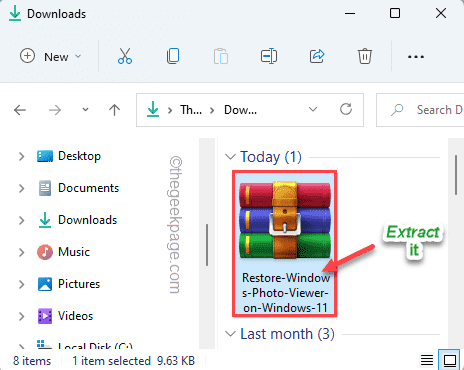Click the '8 items' status text
464x370 pixels.
point(32,361)
